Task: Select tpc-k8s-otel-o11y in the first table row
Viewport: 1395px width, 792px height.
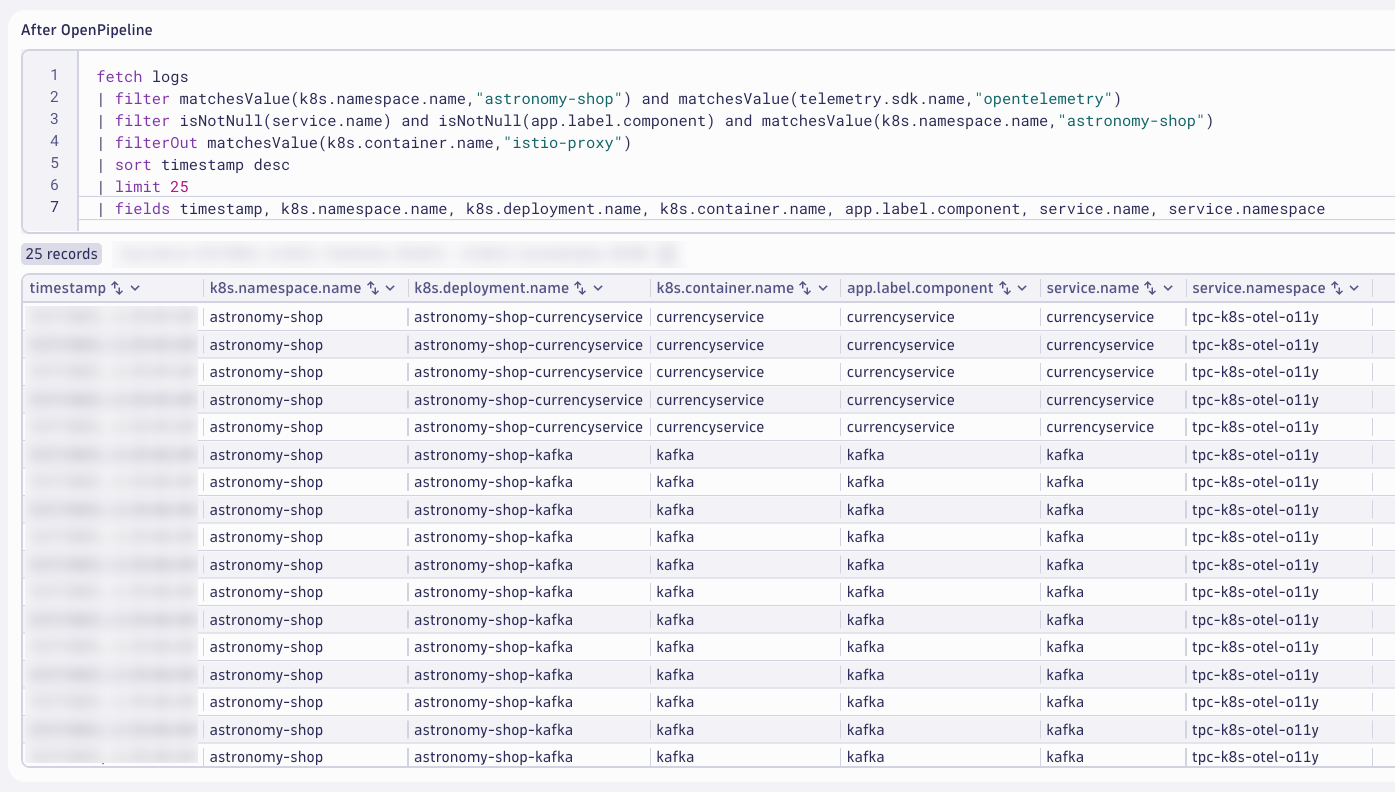Action: tap(1255, 317)
